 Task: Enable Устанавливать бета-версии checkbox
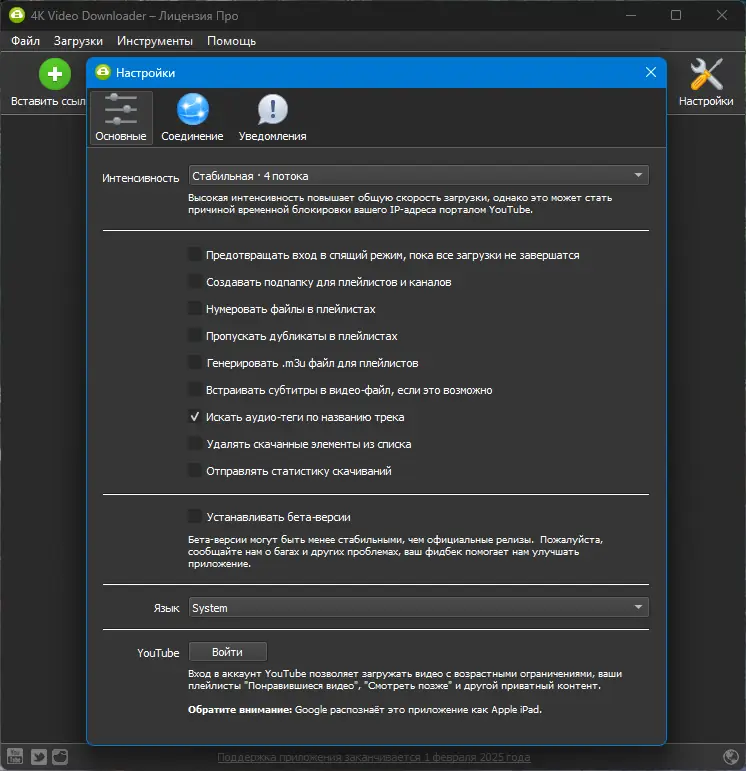coord(195,517)
